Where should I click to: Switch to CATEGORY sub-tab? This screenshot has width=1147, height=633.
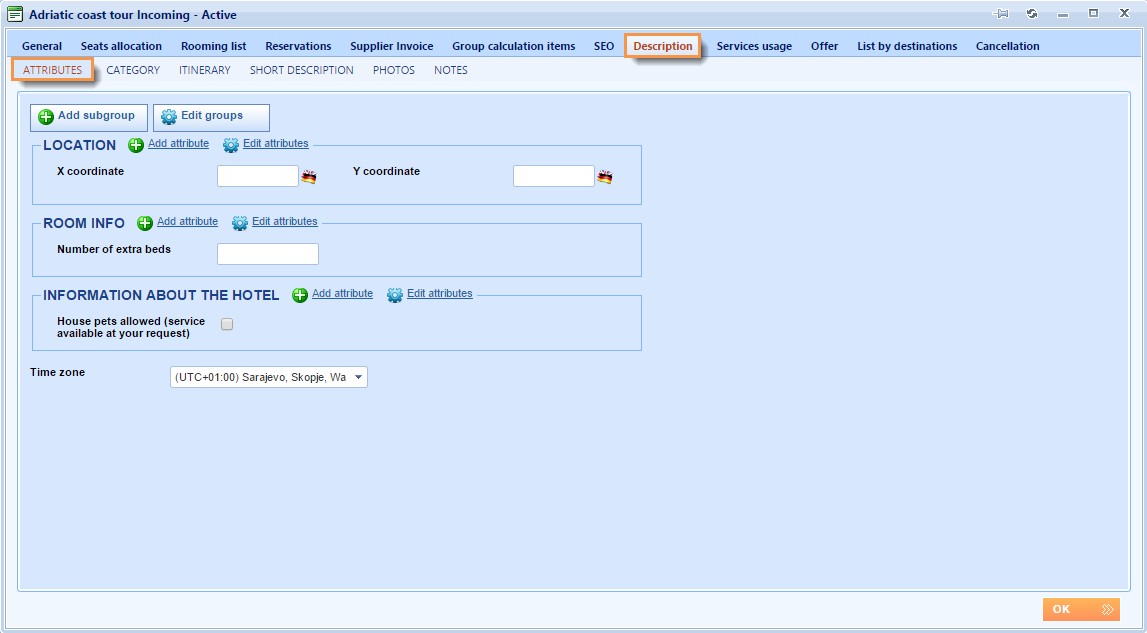click(133, 70)
